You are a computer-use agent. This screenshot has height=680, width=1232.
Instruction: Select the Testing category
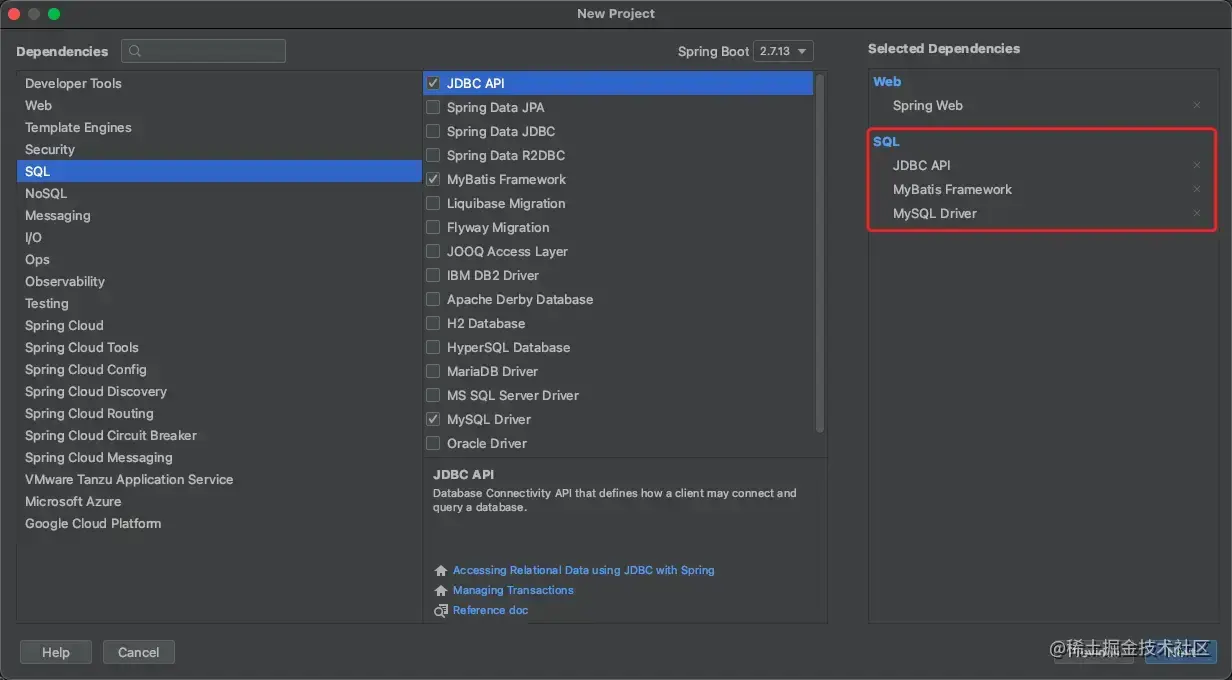(x=219, y=303)
